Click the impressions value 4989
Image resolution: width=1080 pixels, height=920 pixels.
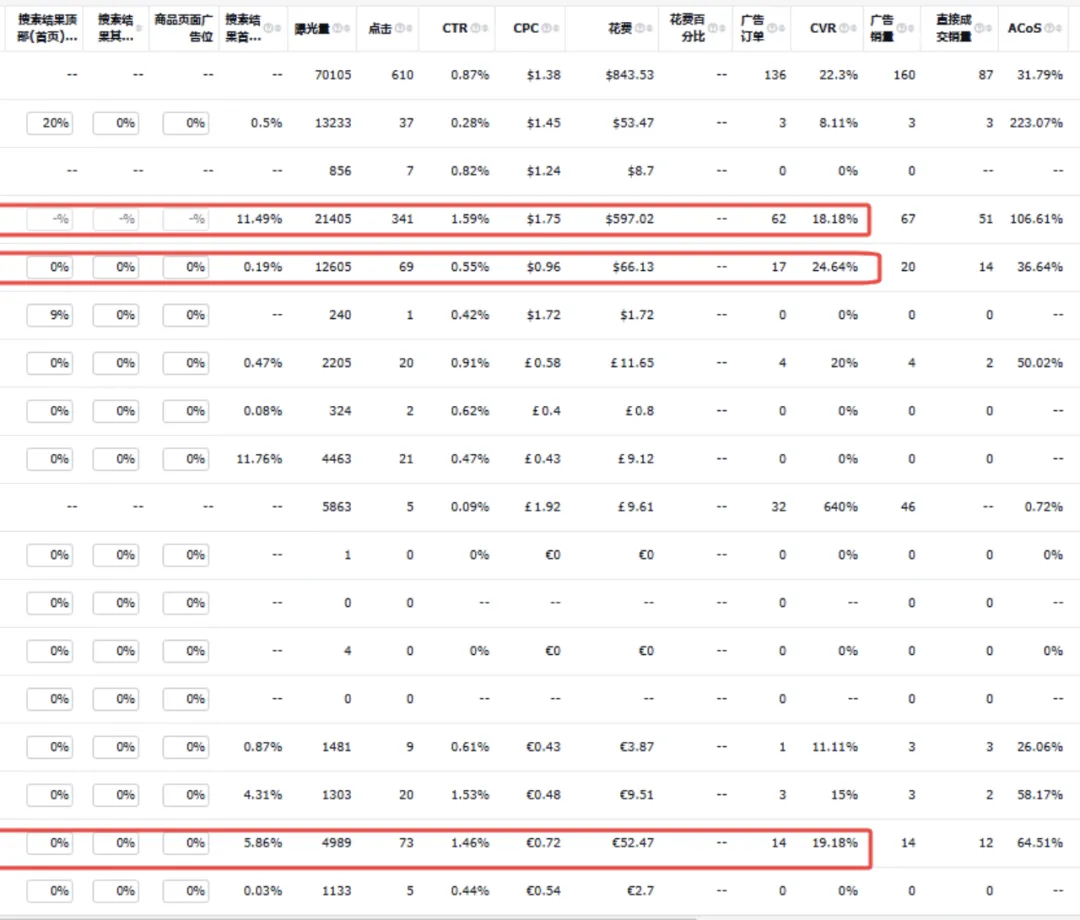[x=337, y=843]
